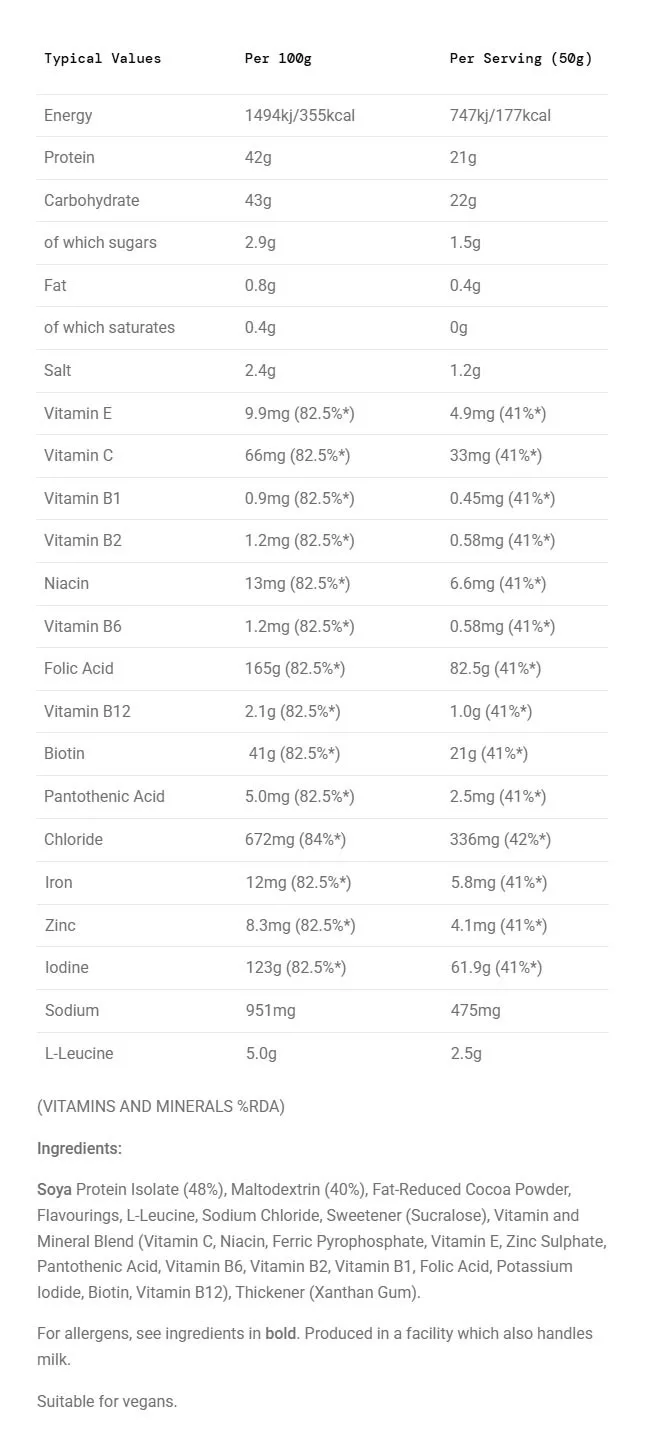Select the Per 100g column header
The image size is (651, 1447).
coord(278,58)
